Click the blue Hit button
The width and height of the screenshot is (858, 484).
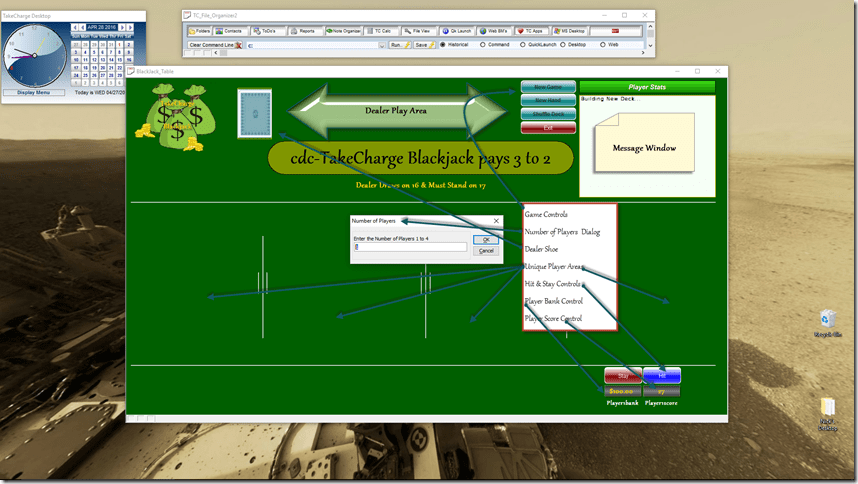coord(662,376)
